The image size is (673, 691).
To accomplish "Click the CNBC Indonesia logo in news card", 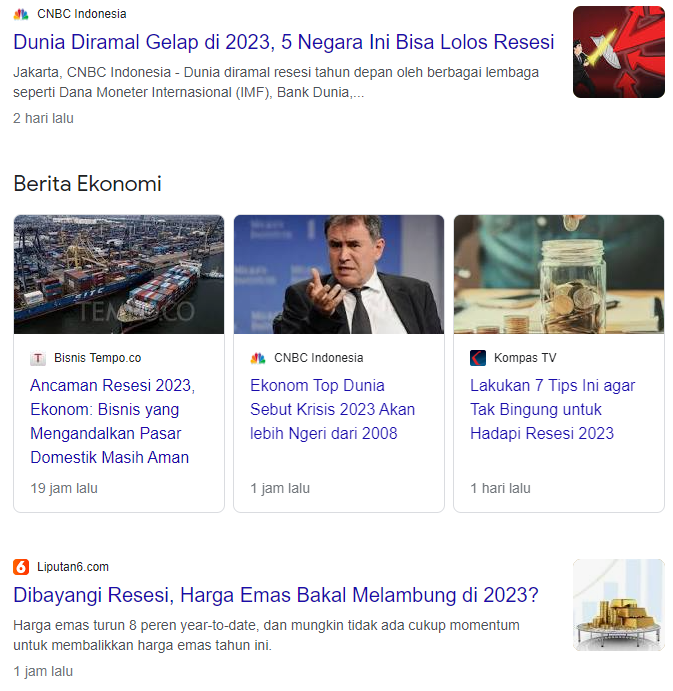I will click(258, 358).
